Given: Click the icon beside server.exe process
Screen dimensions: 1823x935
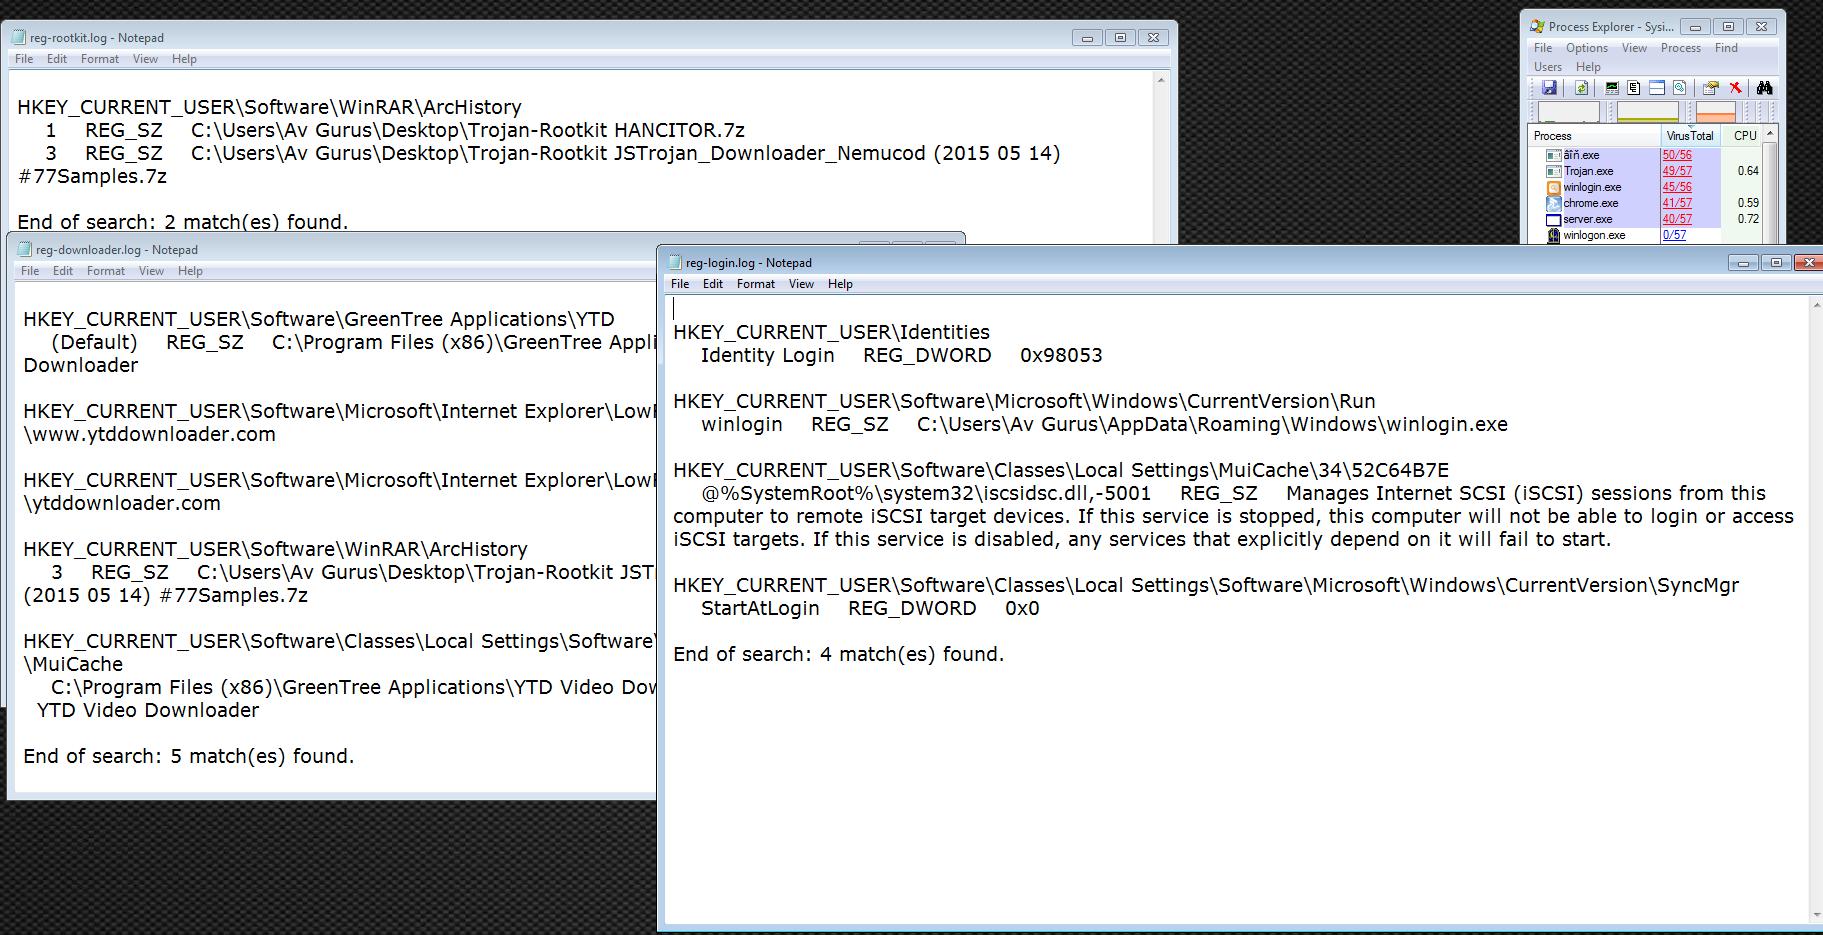Looking at the screenshot, I should point(1554,219).
